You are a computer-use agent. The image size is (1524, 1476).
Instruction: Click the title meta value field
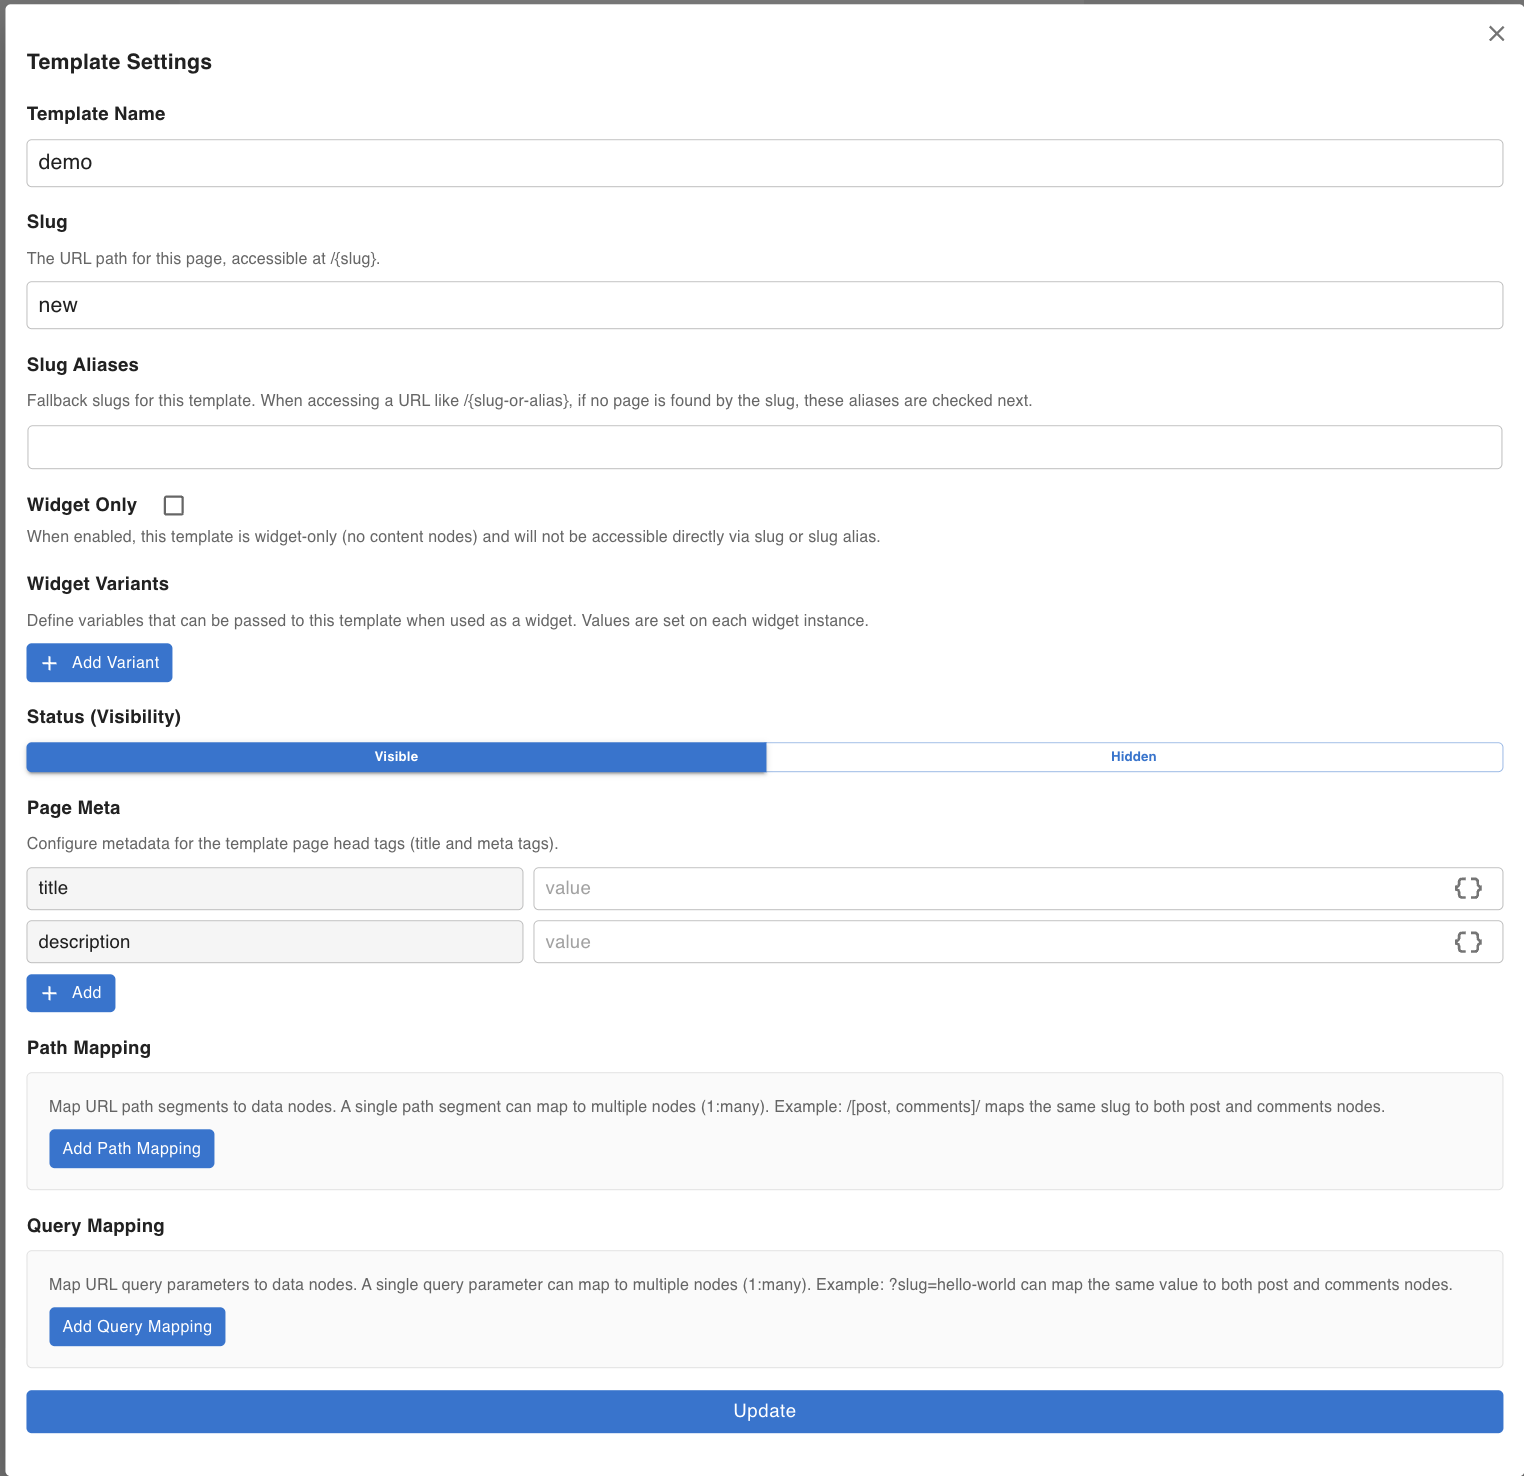click(x=990, y=888)
